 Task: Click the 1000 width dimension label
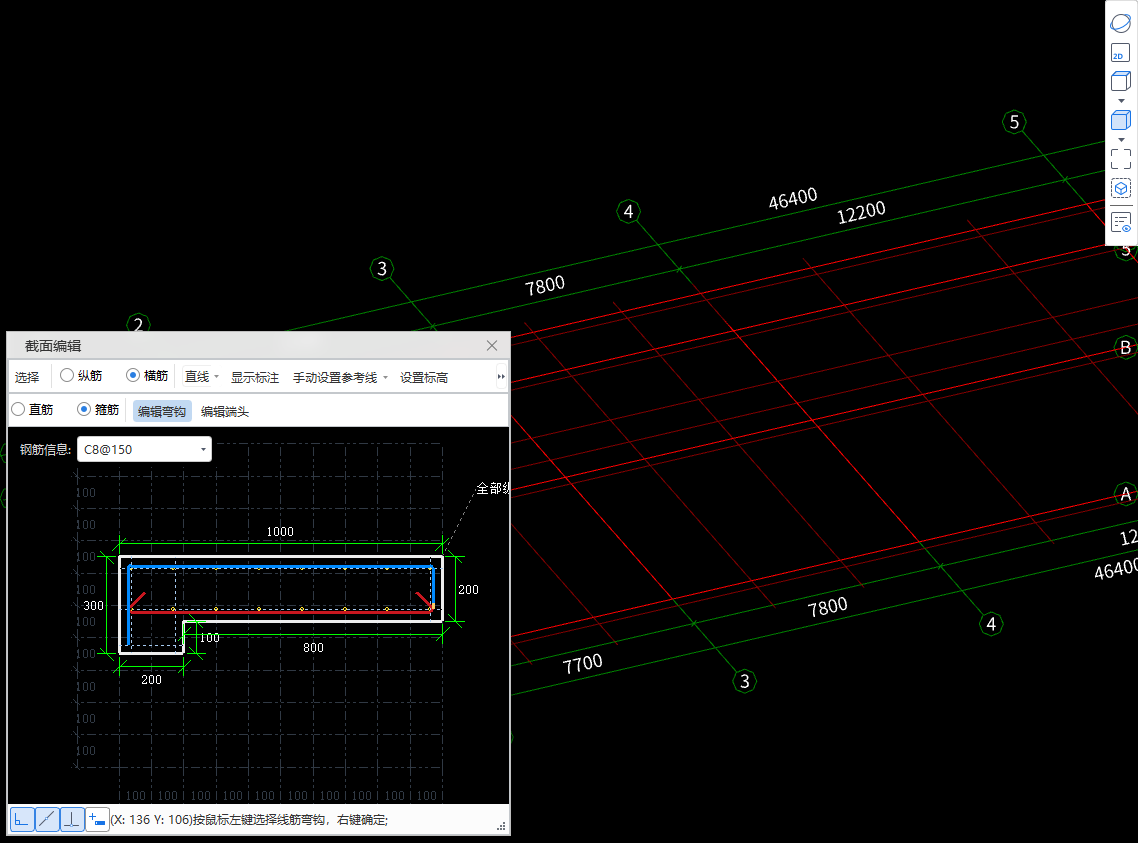pyautogui.click(x=280, y=532)
